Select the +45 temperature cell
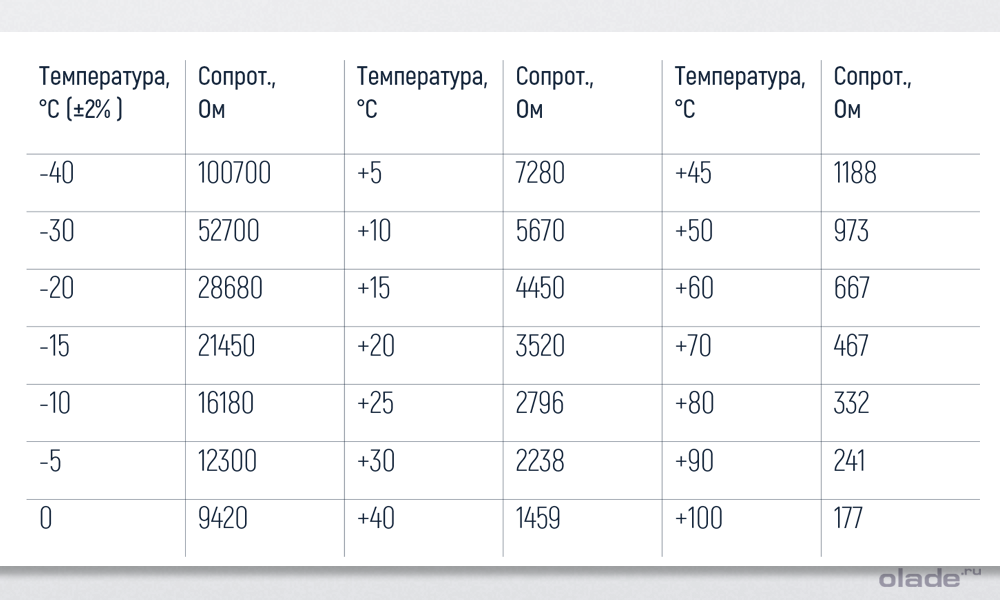The height and width of the screenshot is (600, 1000). click(x=693, y=173)
